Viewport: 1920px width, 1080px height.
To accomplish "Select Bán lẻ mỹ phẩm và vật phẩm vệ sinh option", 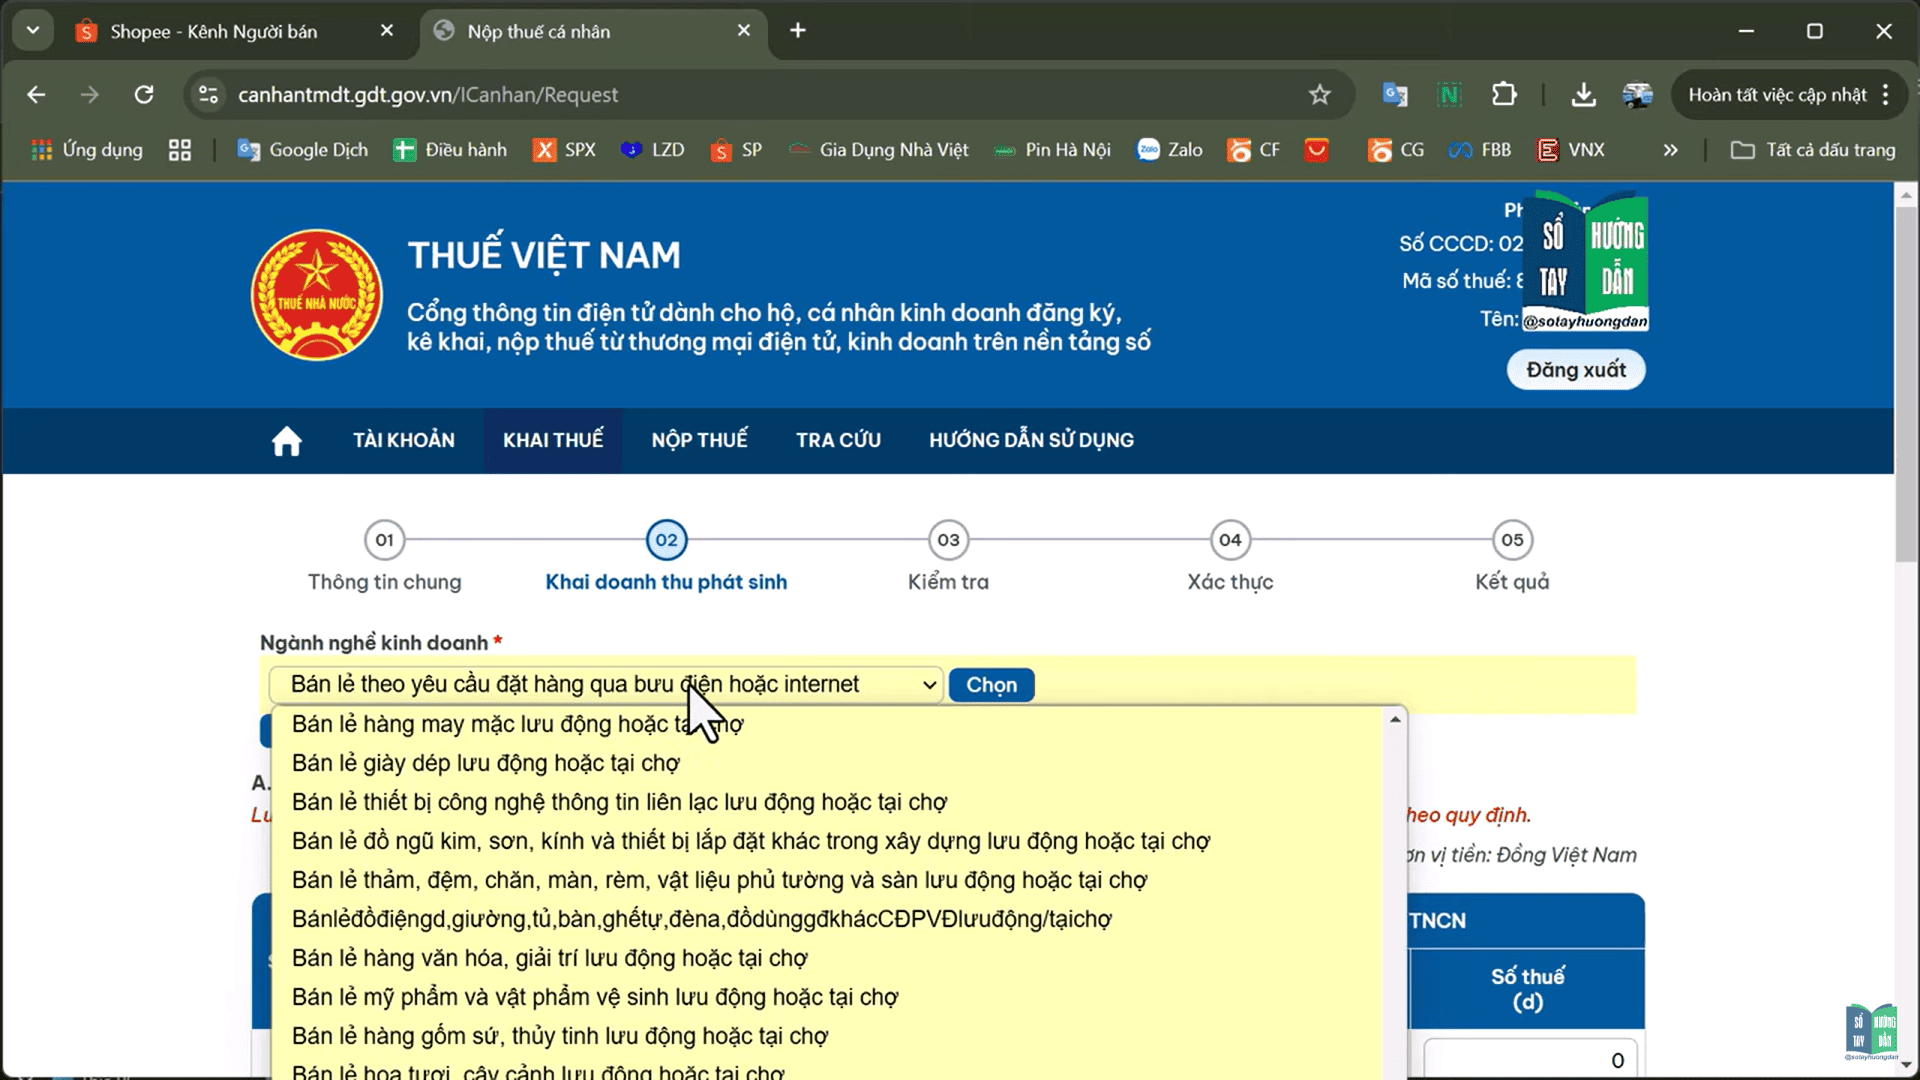I will pyautogui.click(x=827, y=997).
